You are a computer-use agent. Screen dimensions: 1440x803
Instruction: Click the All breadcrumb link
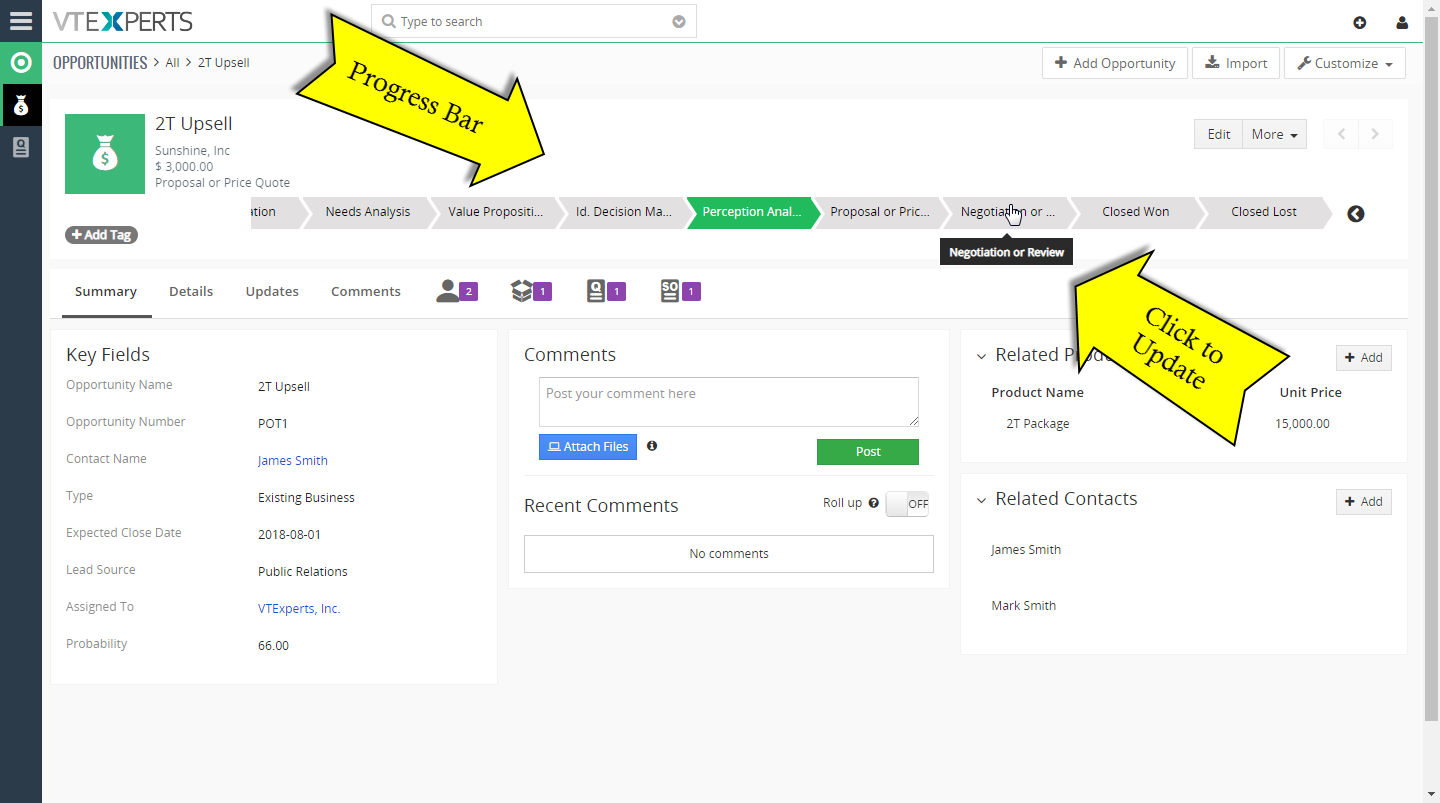[x=172, y=63]
